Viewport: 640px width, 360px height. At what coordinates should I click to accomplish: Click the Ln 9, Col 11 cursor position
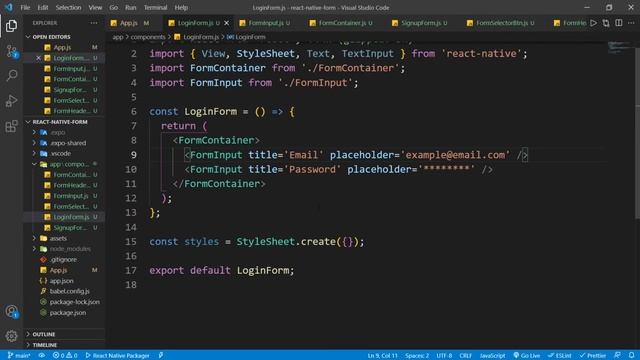pyautogui.click(x=382, y=356)
